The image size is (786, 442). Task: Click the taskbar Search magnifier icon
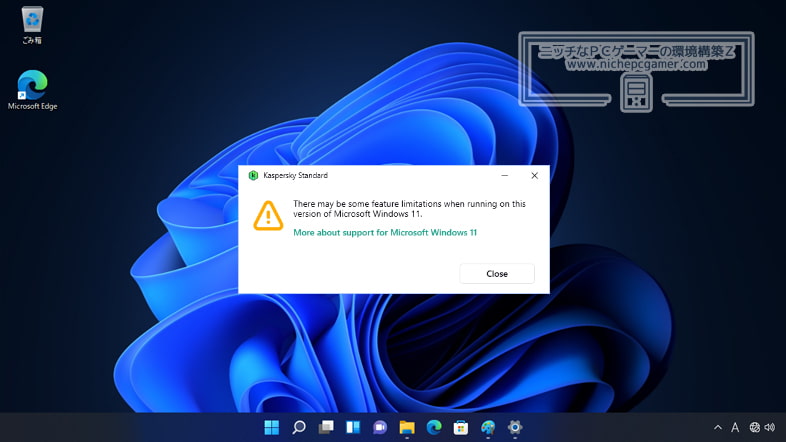pyautogui.click(x=298, y=428)
